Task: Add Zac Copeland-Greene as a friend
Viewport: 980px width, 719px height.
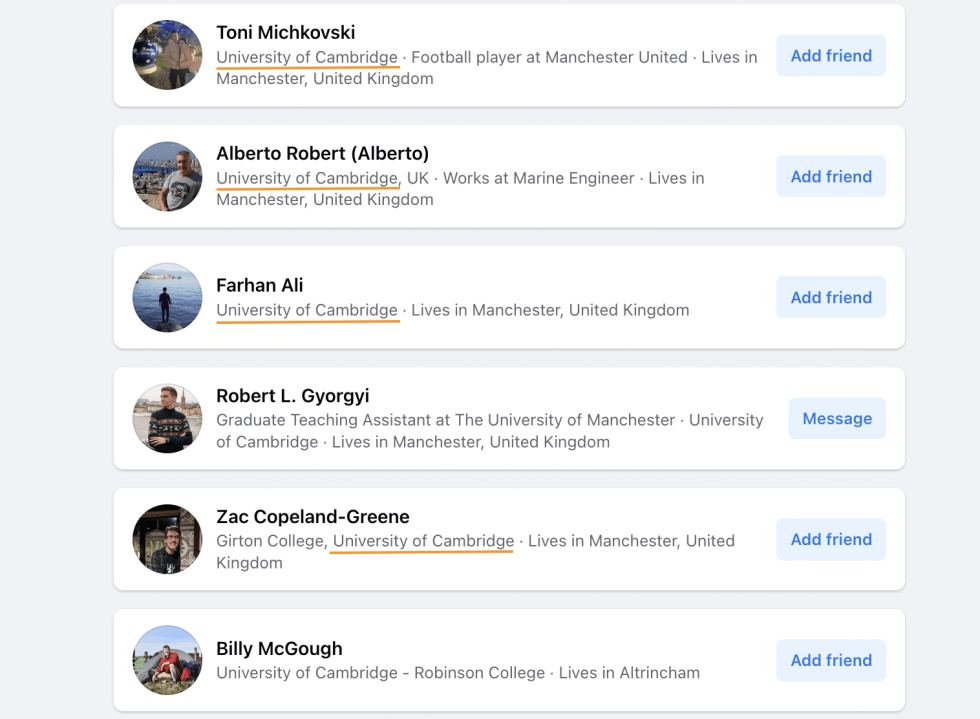Action: [831, 539]
